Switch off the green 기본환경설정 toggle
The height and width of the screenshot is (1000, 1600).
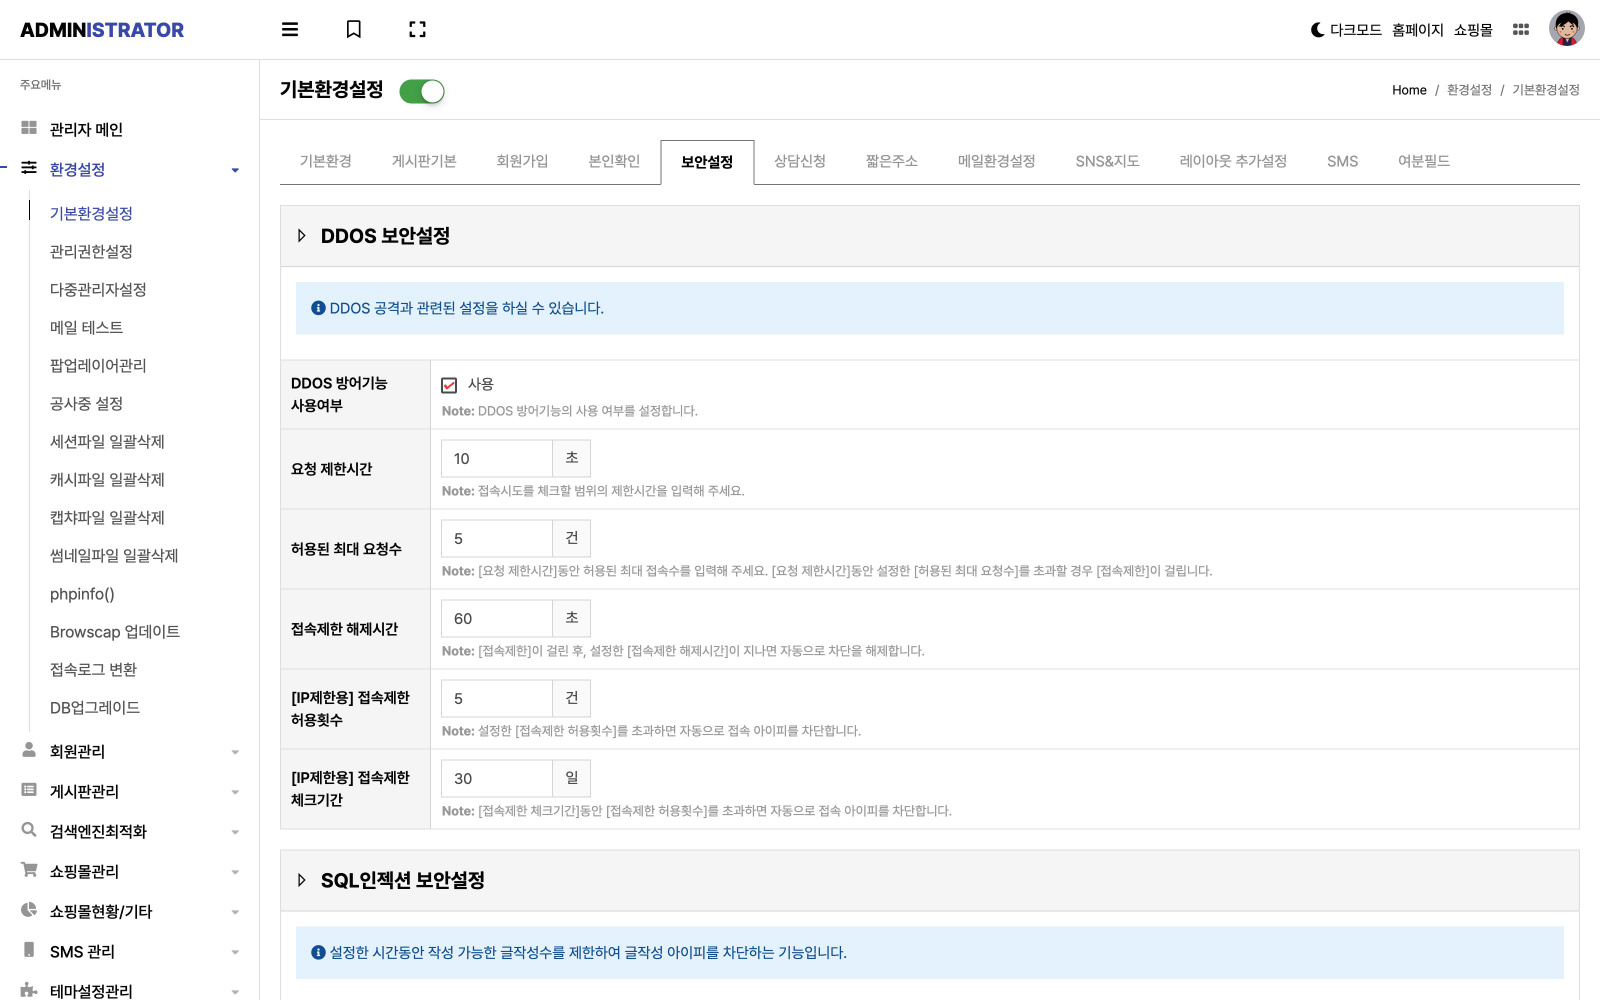(x=422, y=92)
